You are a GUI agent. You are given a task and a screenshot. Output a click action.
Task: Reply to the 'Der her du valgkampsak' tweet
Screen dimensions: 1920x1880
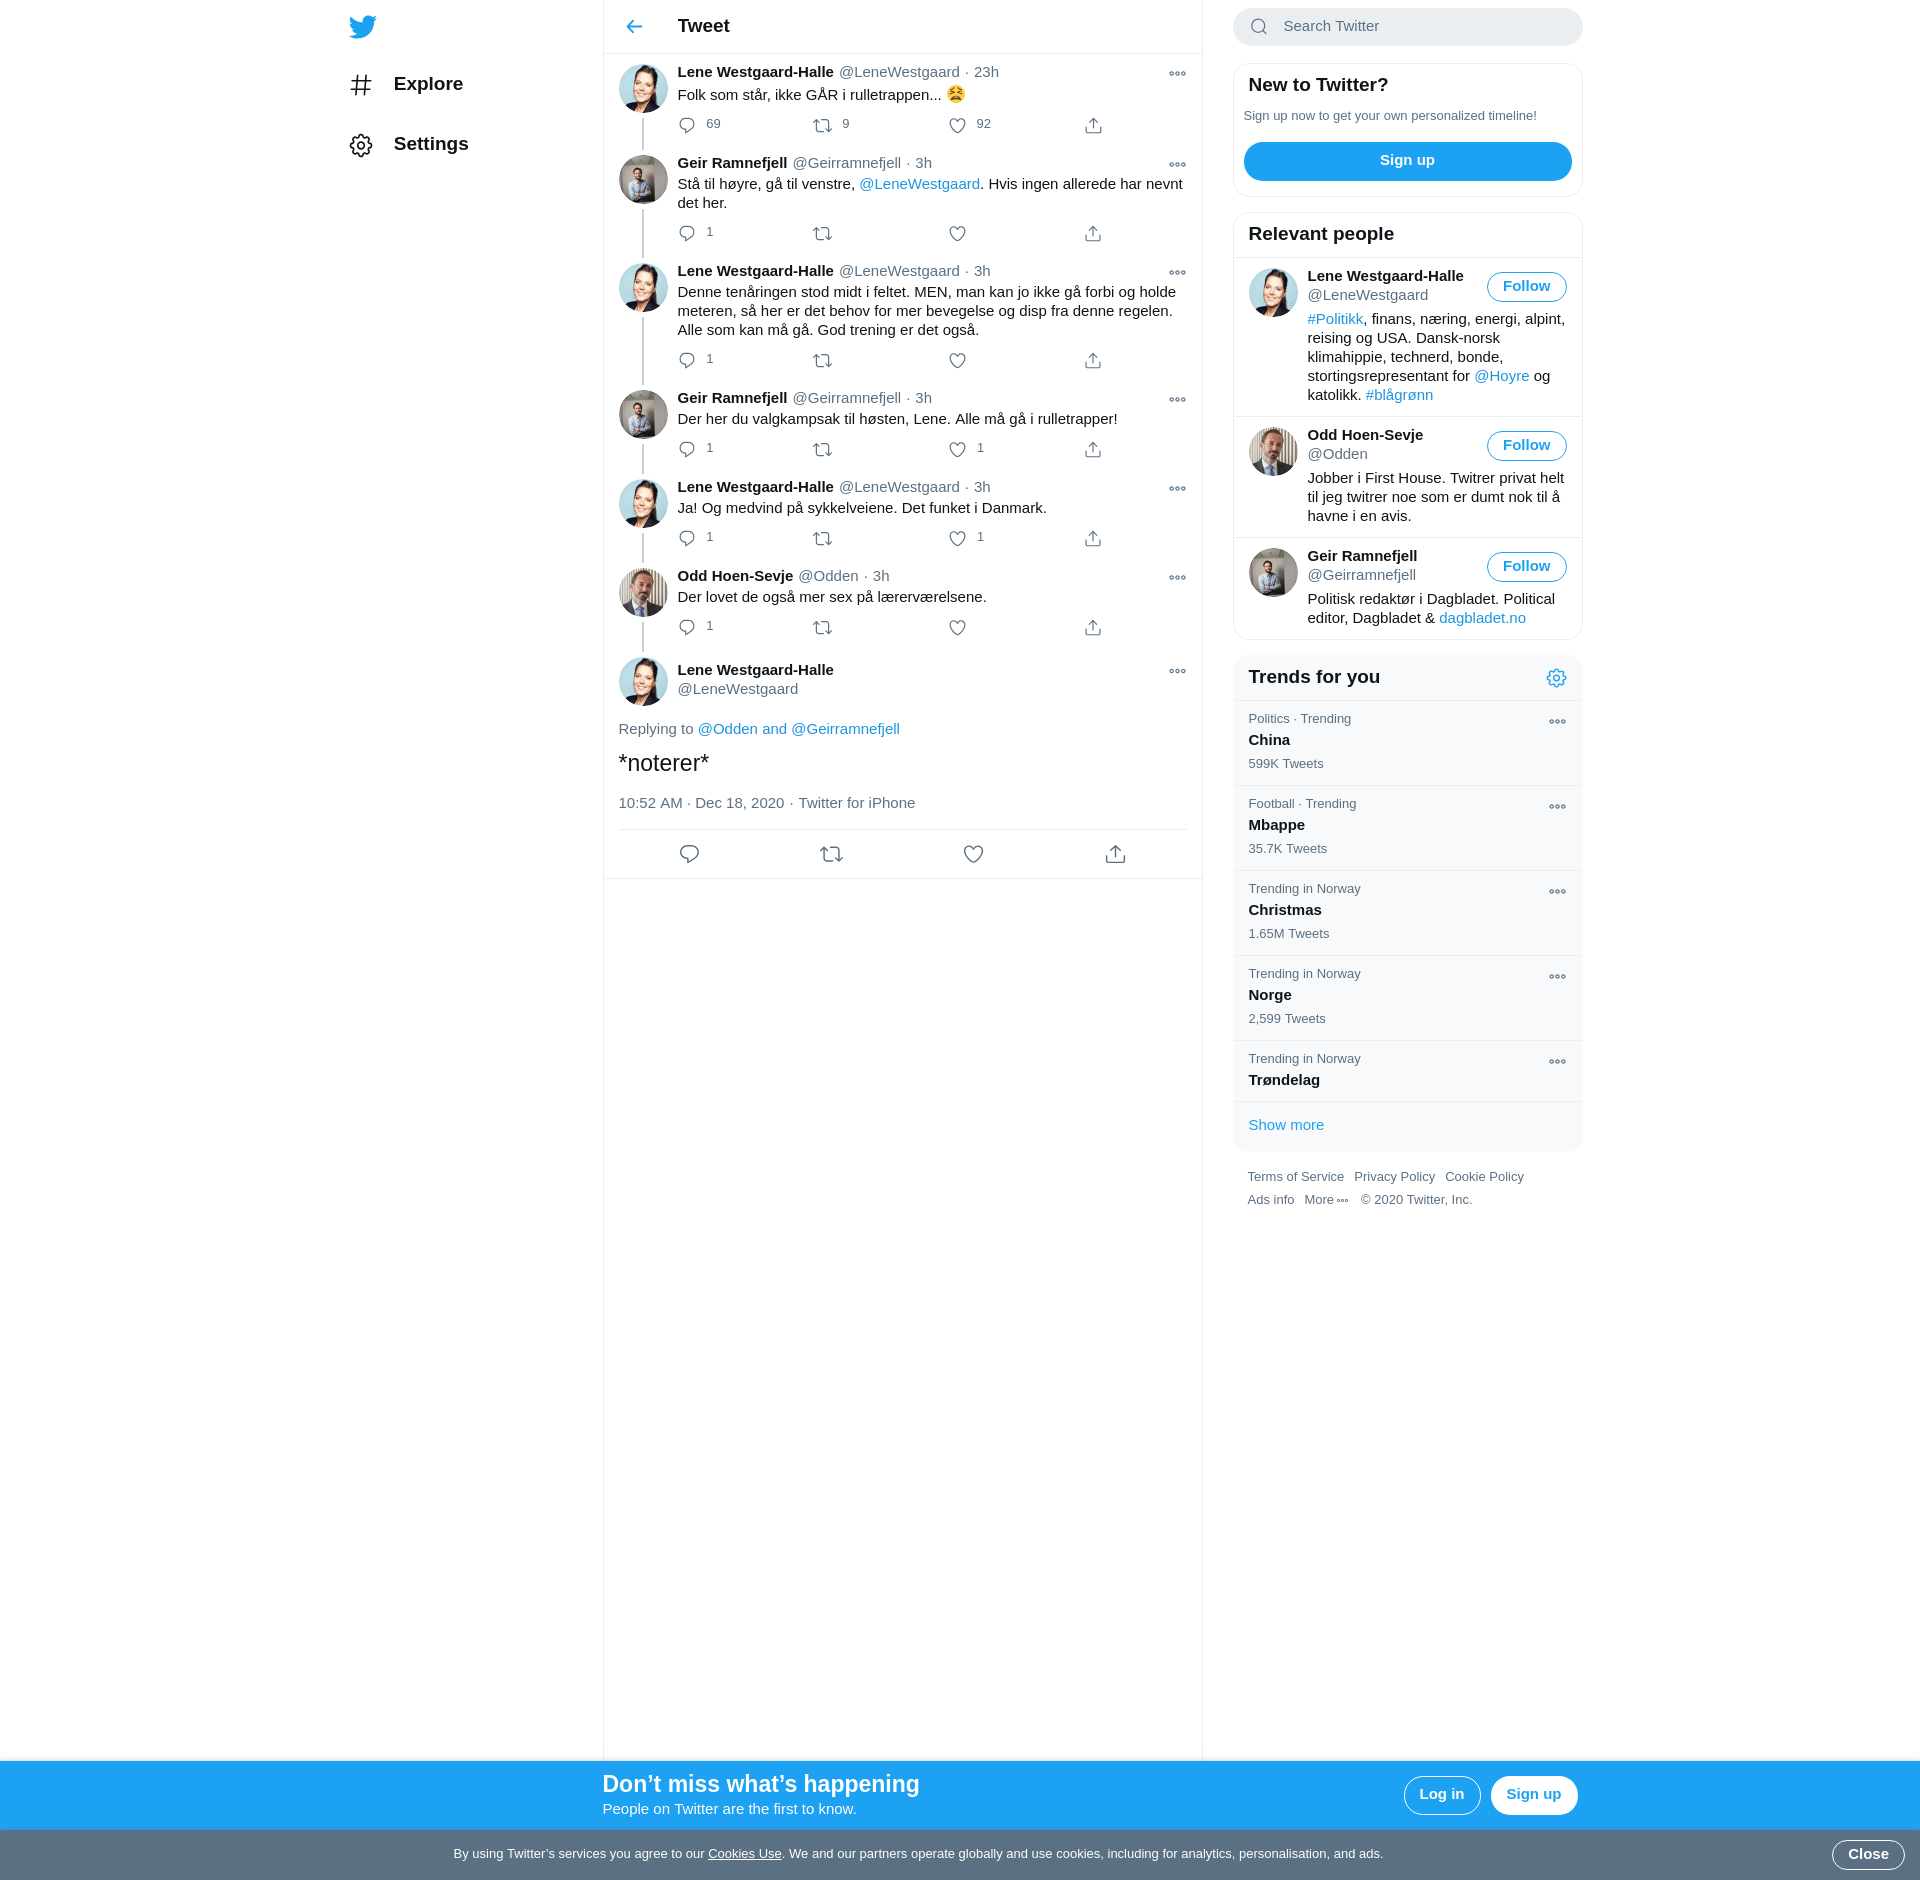click(x=687, y=449)
